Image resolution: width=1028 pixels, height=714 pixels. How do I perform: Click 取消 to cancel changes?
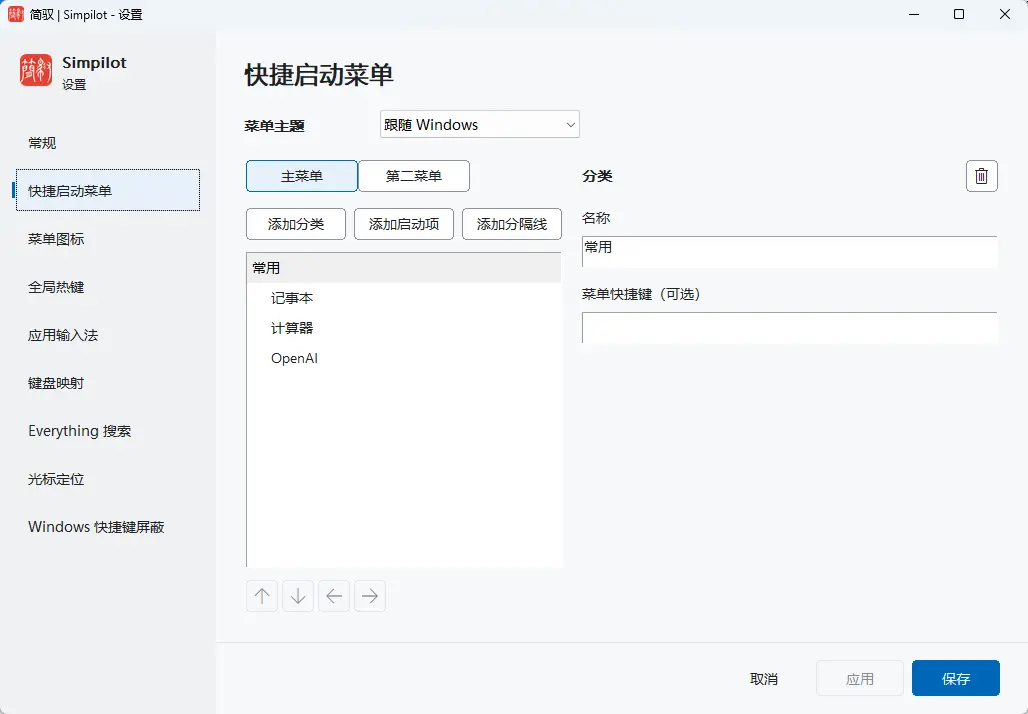click(x=764, y=679)
